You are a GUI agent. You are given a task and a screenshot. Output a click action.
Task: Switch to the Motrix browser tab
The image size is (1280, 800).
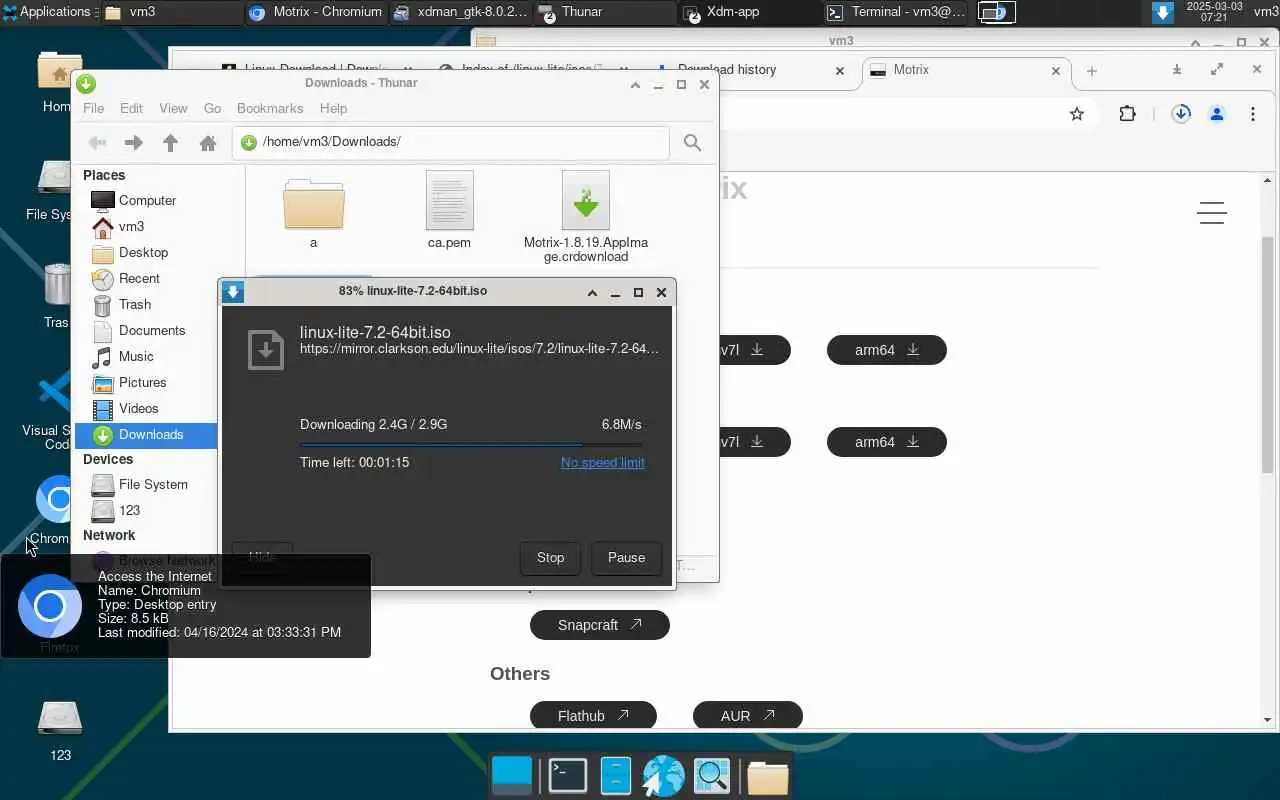click(x=958, y=70)
